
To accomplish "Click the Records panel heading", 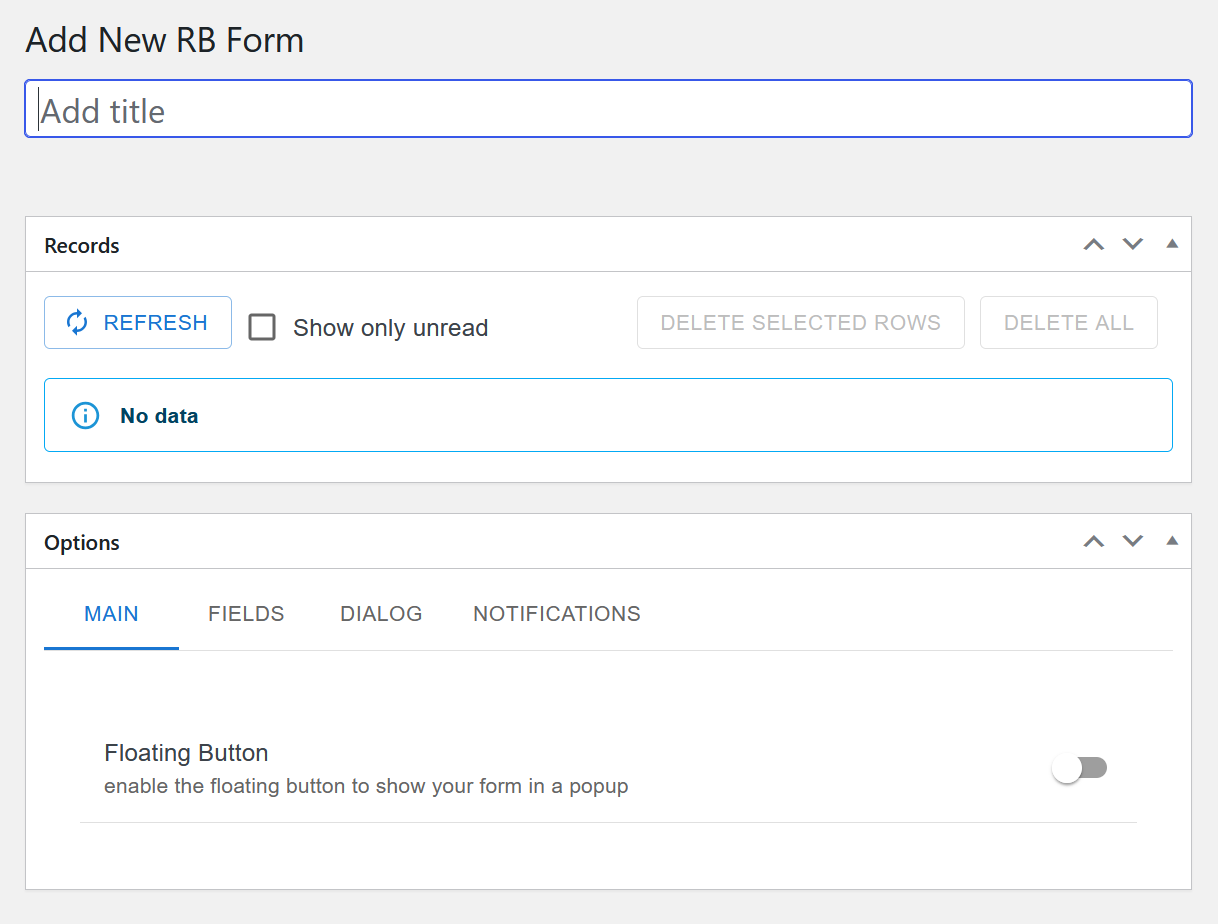I will pos(82,246).
